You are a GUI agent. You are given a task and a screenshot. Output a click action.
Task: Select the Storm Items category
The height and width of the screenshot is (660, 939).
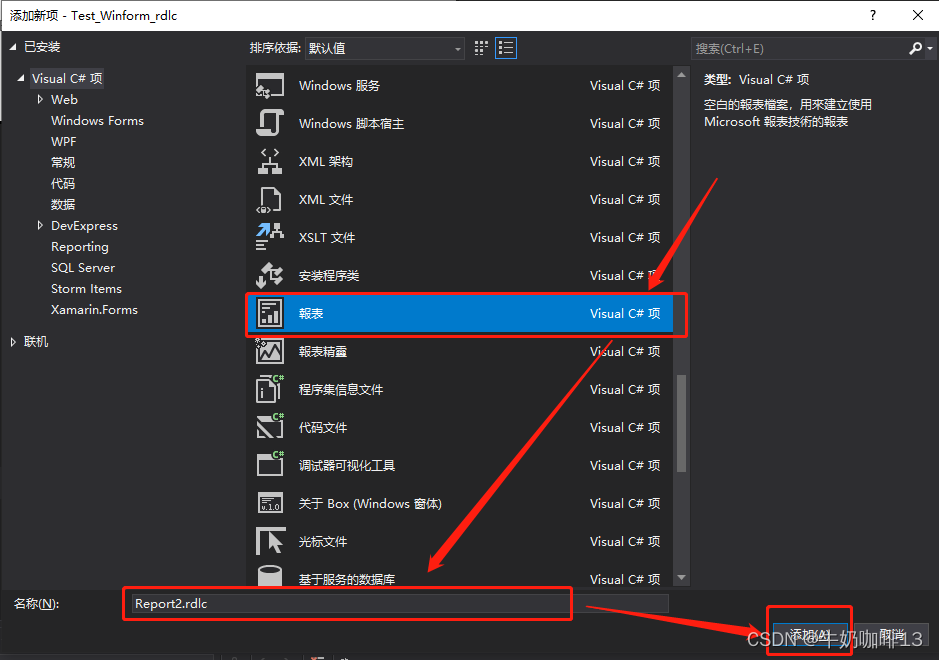click(x=86, y=289)
